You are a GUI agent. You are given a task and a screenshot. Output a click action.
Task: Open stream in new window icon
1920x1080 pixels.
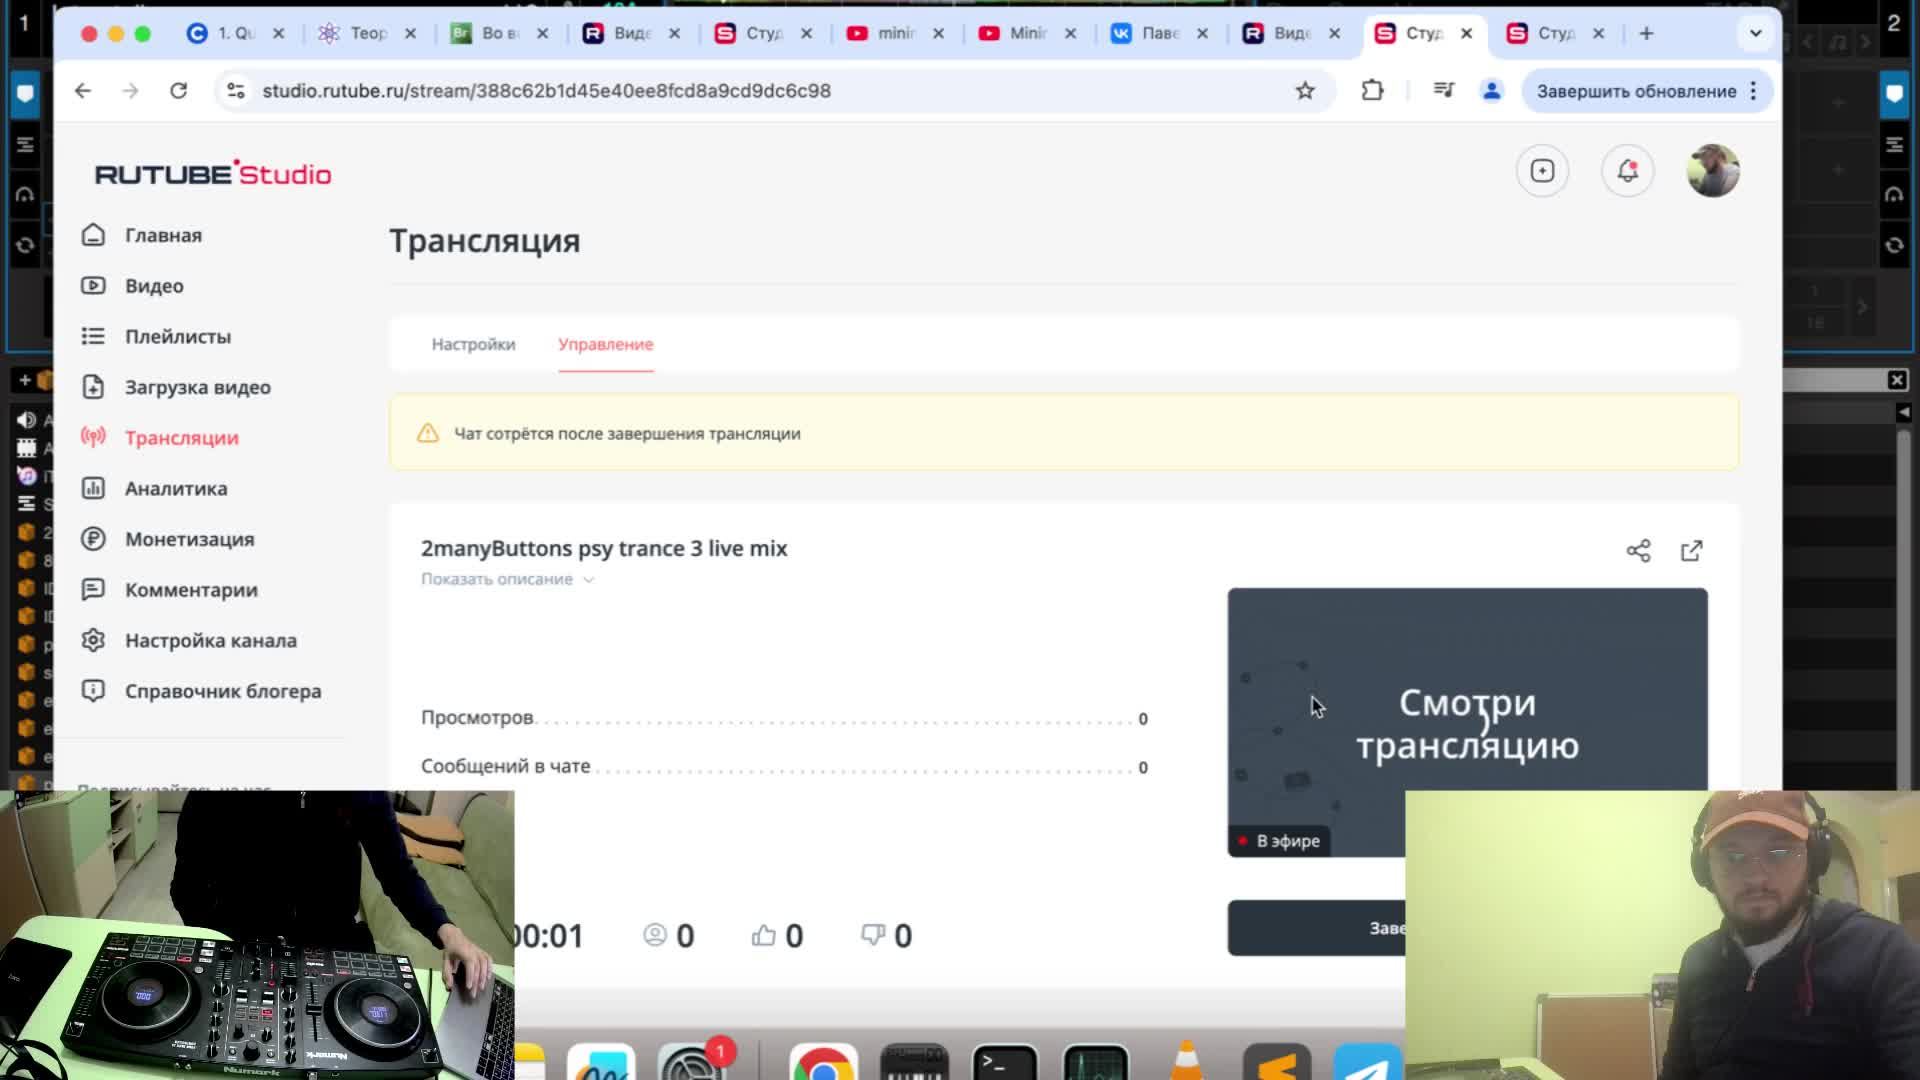pyautogui.click(x=1691, y=551)
